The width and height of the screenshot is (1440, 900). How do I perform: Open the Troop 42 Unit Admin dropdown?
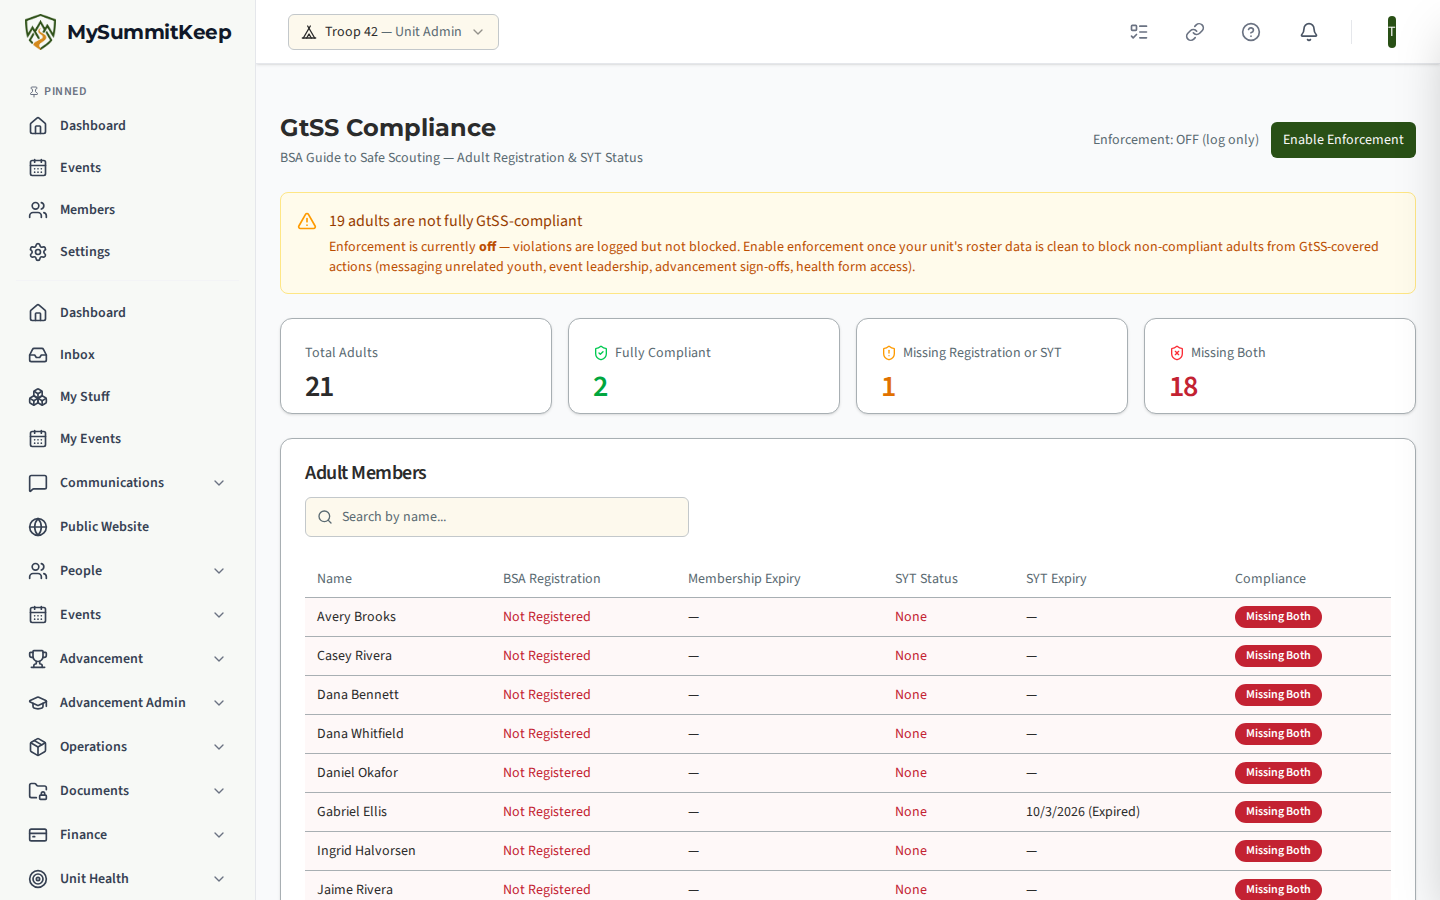(393, 32)
